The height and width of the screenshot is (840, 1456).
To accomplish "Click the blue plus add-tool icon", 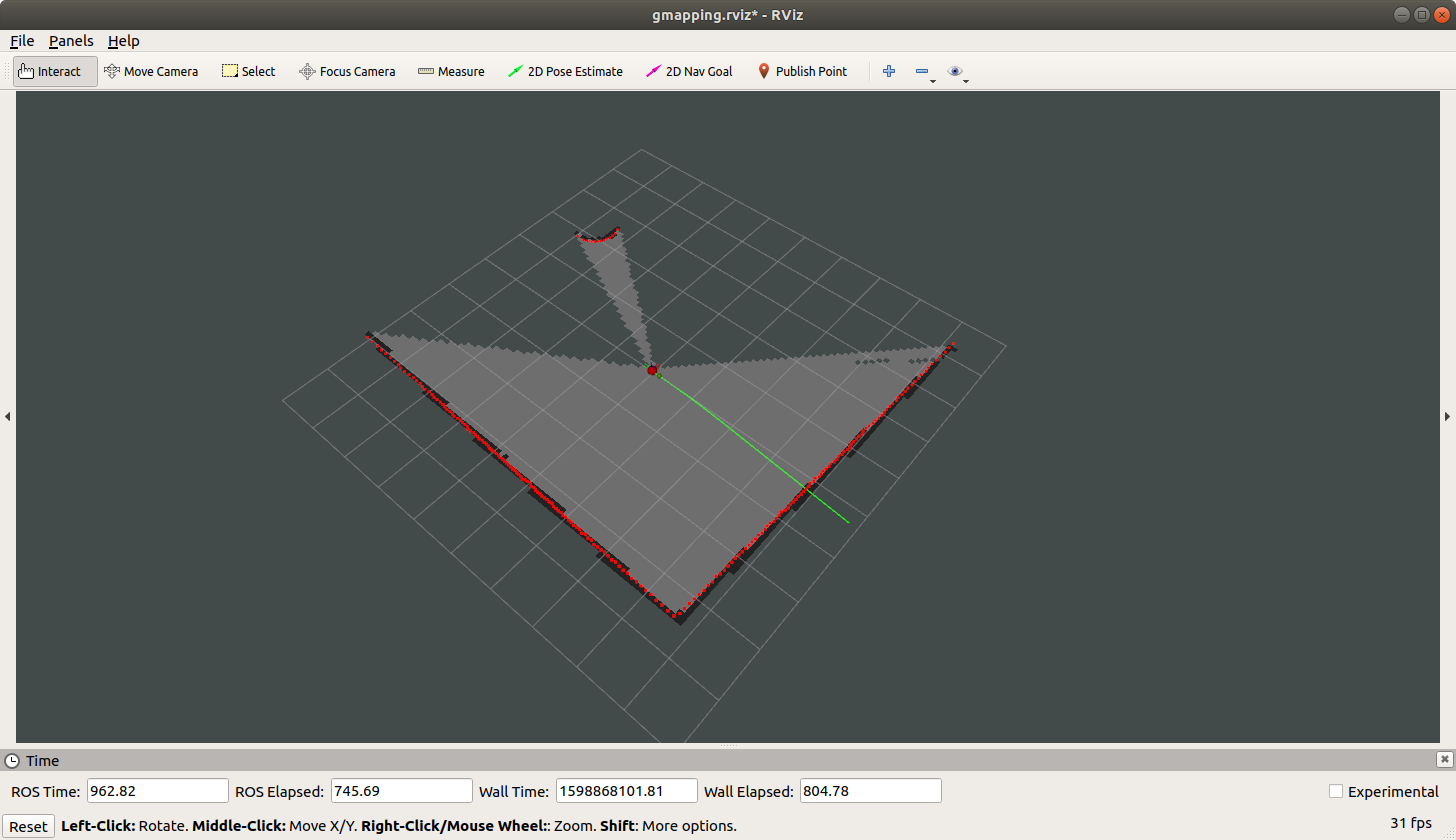I will [x=889, y=71].
